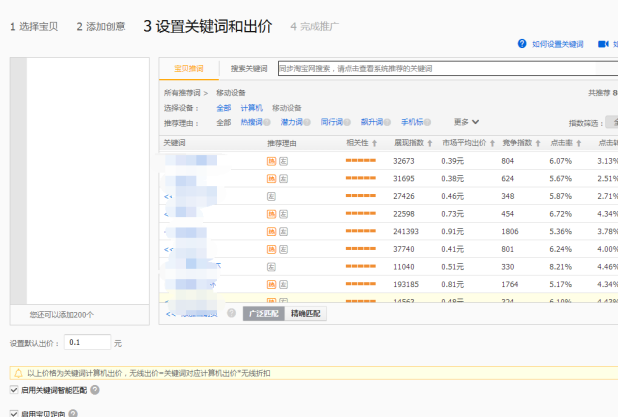The height and width of the screenshot is (417, 618).
Task: Click the orange 热 icon in row 32673
Action: [x=272, y=161]
